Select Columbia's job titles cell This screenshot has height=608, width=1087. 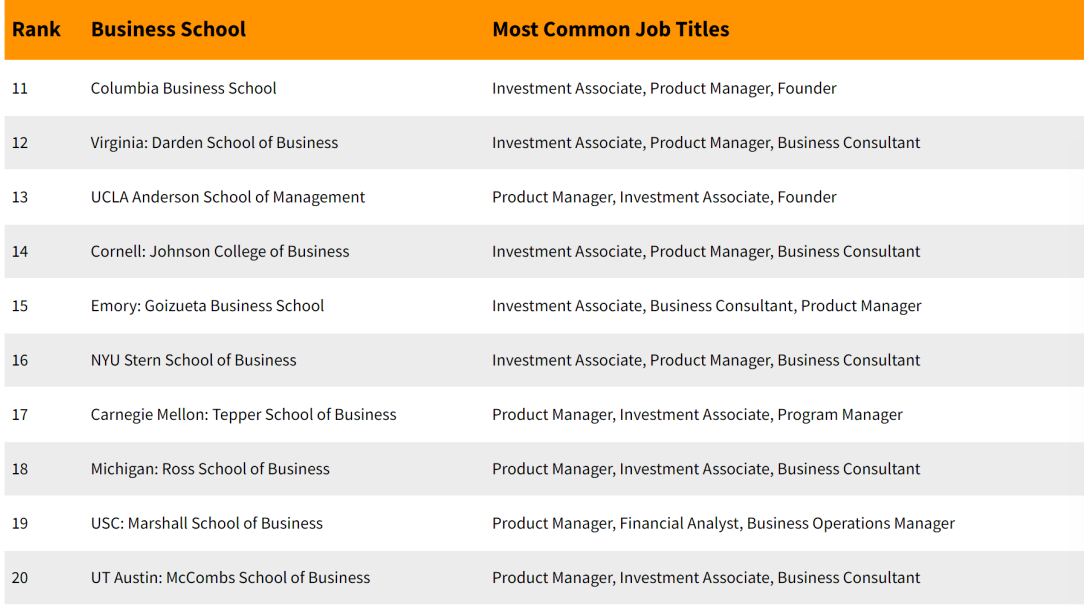click(x=664, y=88)
